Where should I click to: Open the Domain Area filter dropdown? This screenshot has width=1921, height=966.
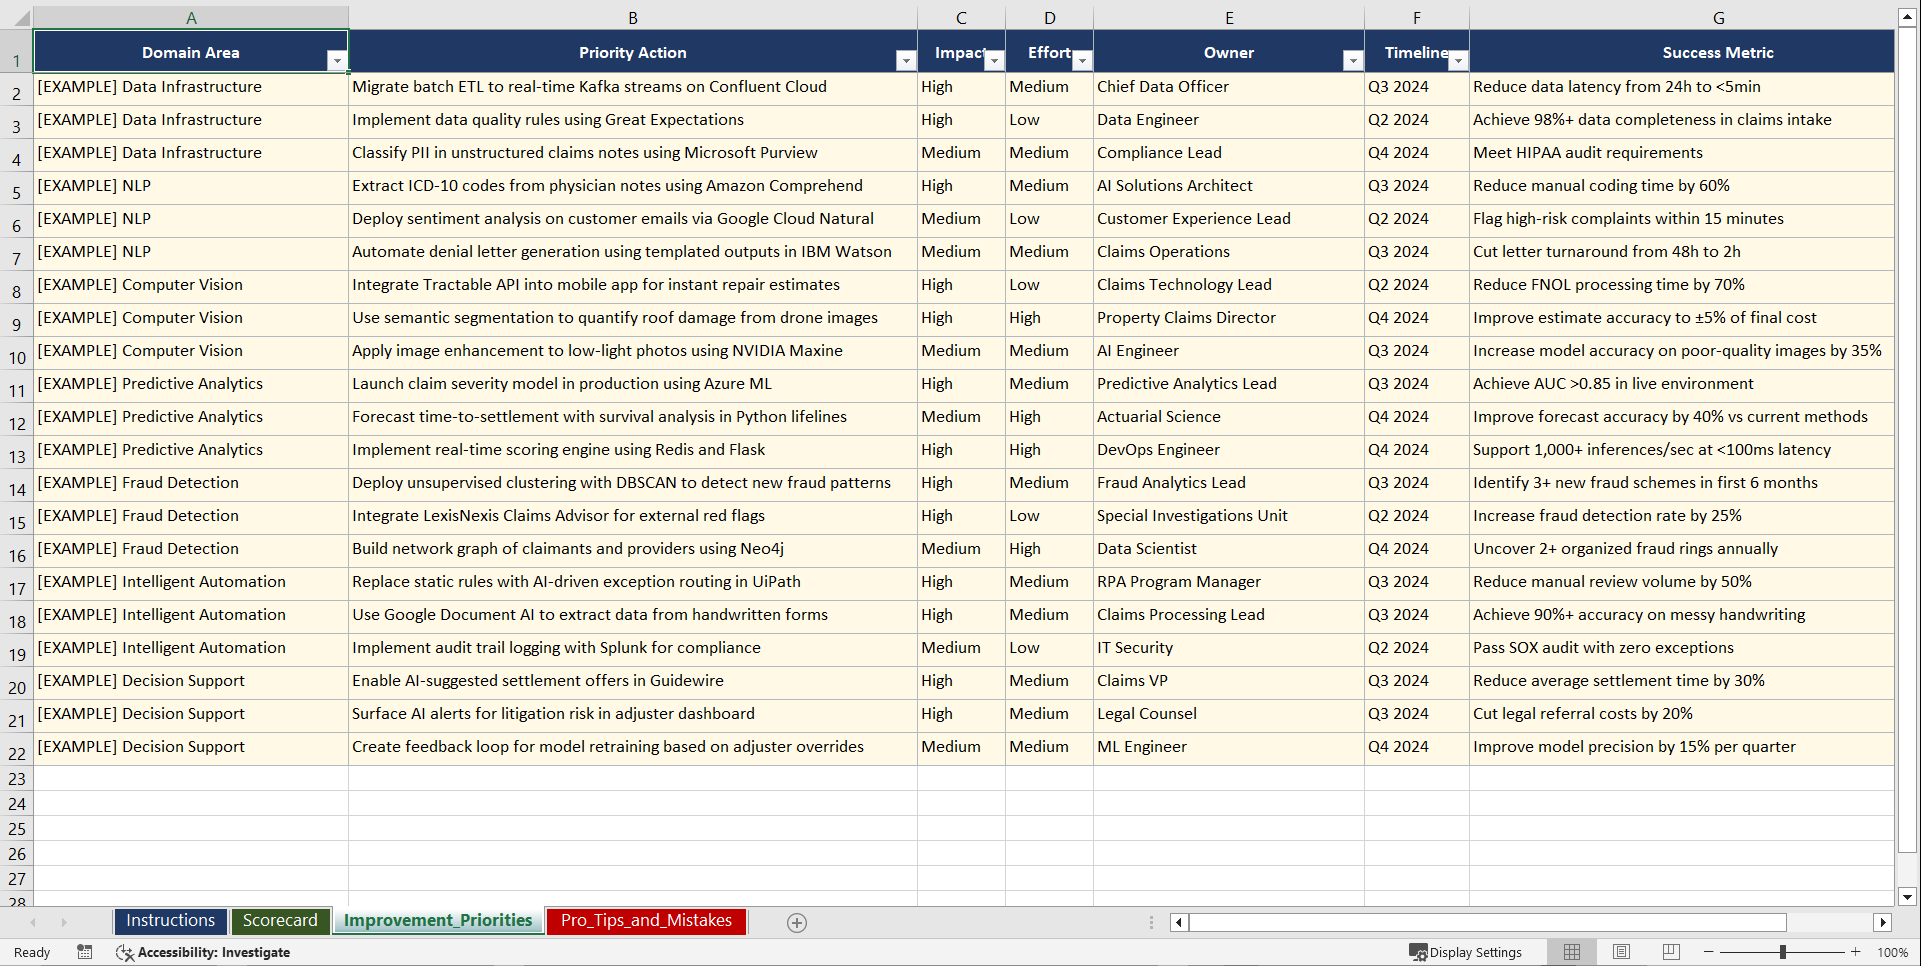click(338, 61)
